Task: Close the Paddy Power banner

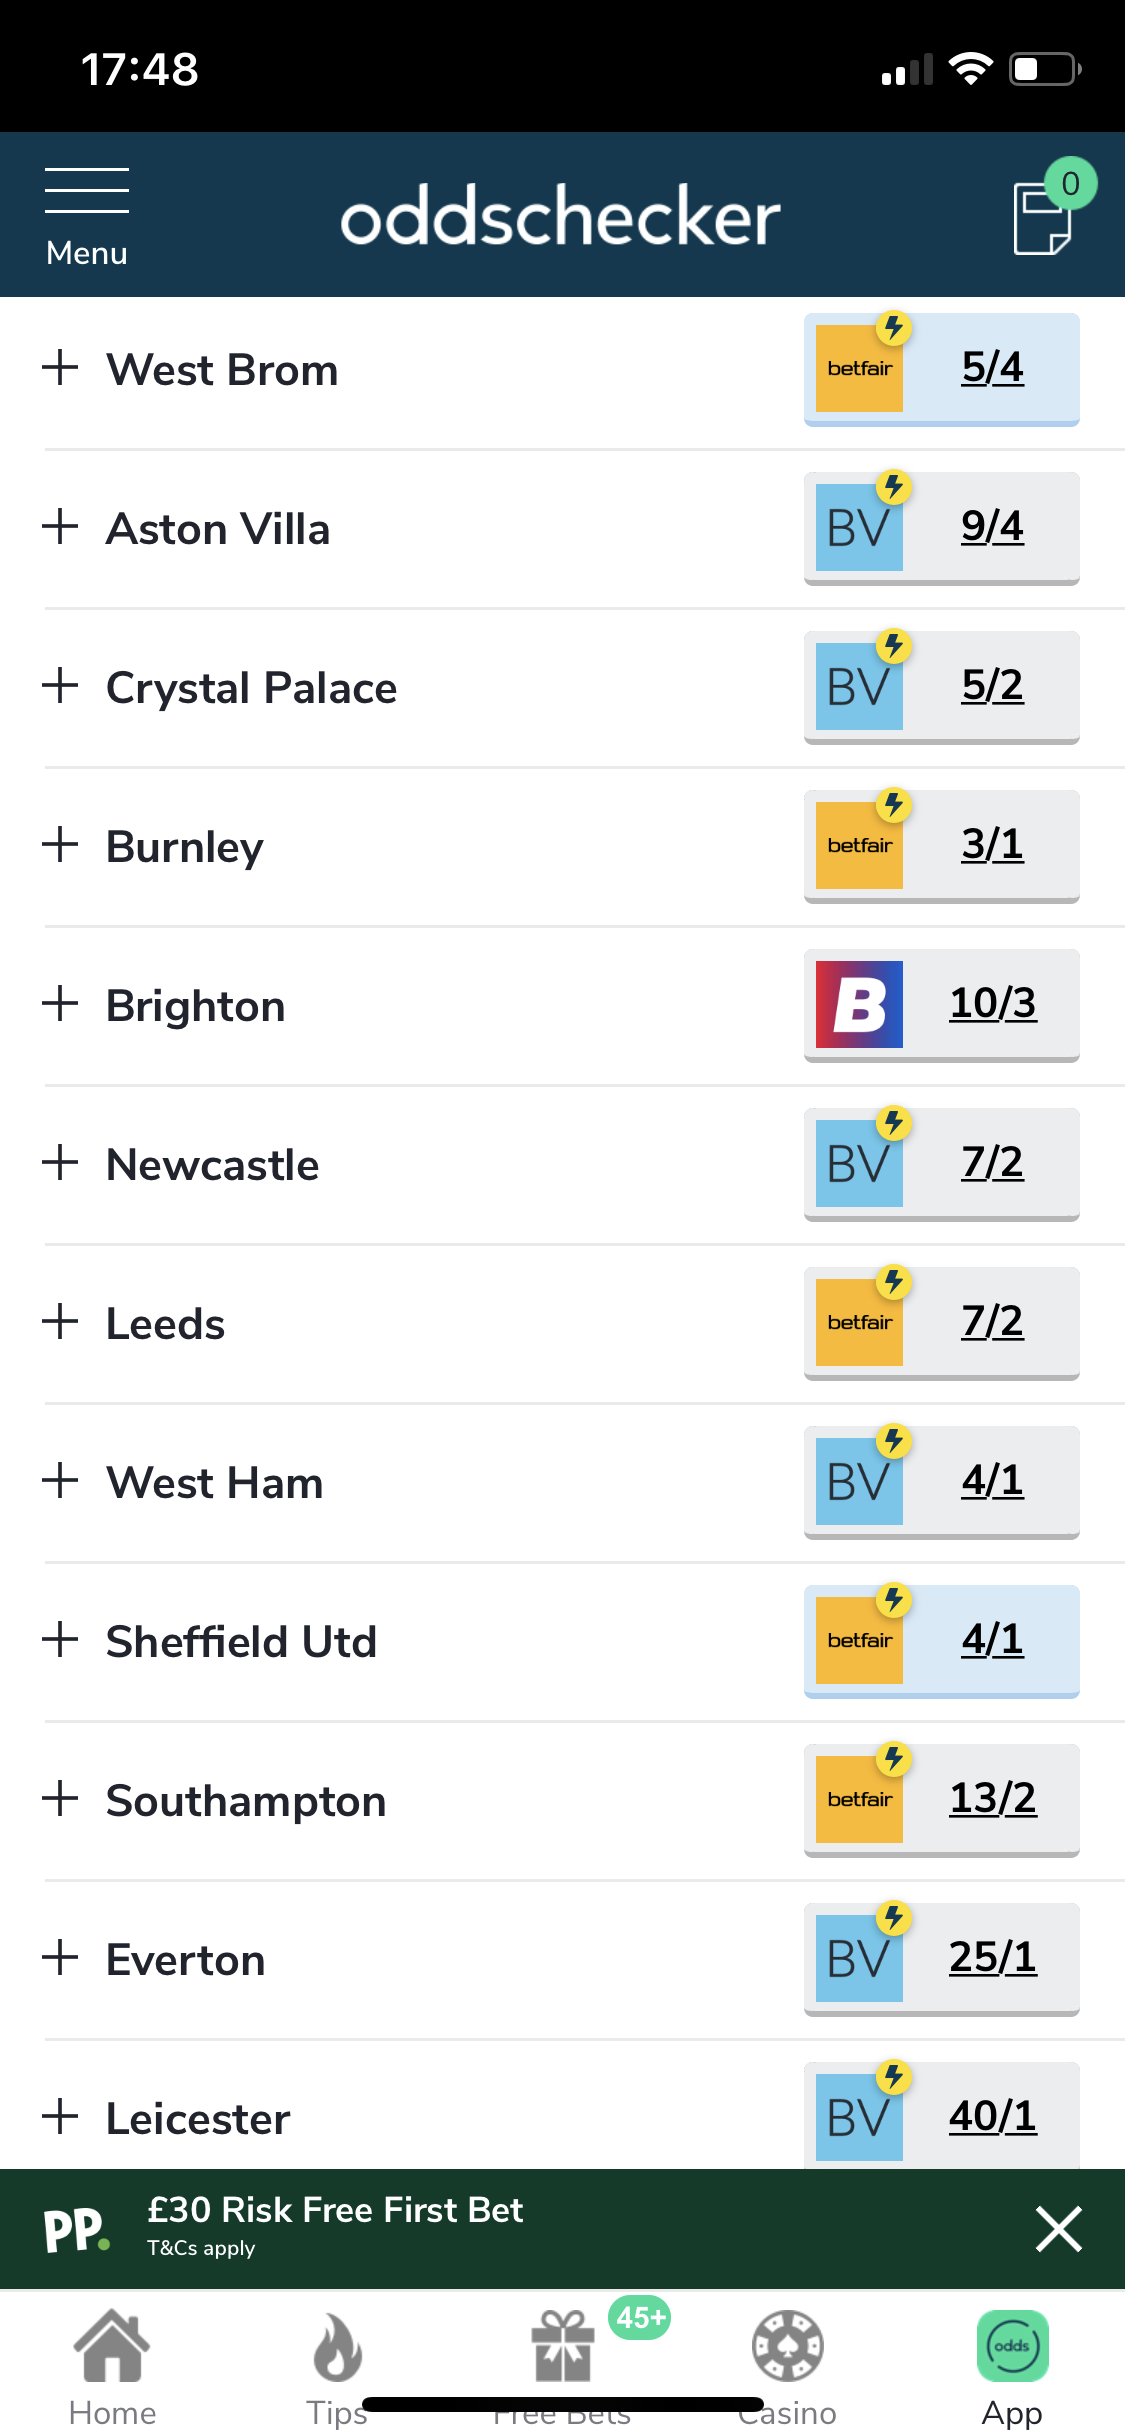Action: pos(1059,2229)
